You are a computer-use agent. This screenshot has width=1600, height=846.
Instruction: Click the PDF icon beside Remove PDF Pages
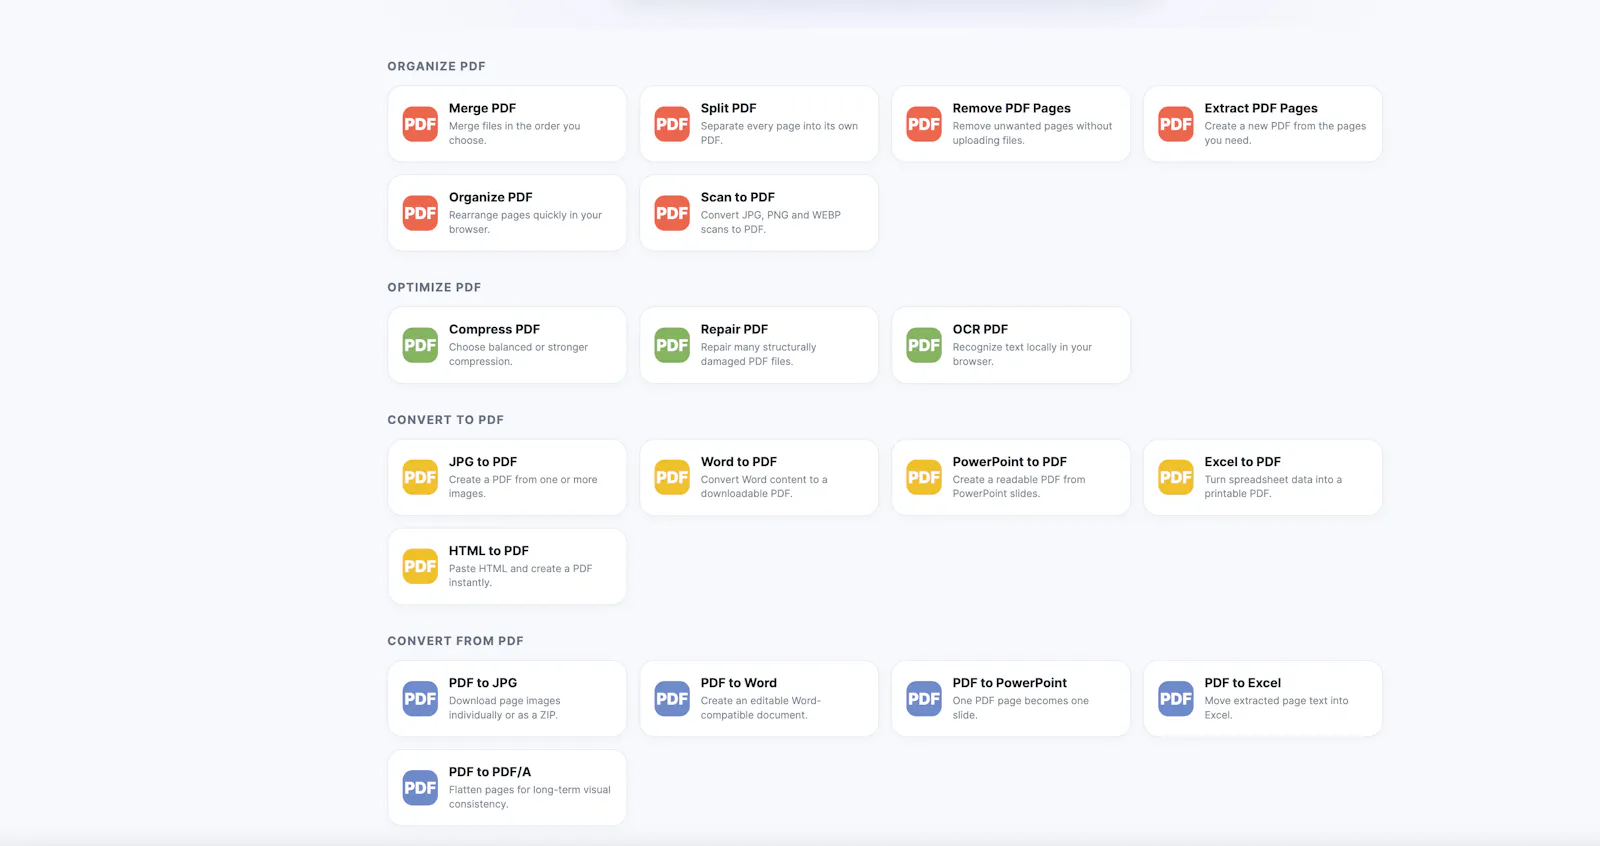[924, 124]
